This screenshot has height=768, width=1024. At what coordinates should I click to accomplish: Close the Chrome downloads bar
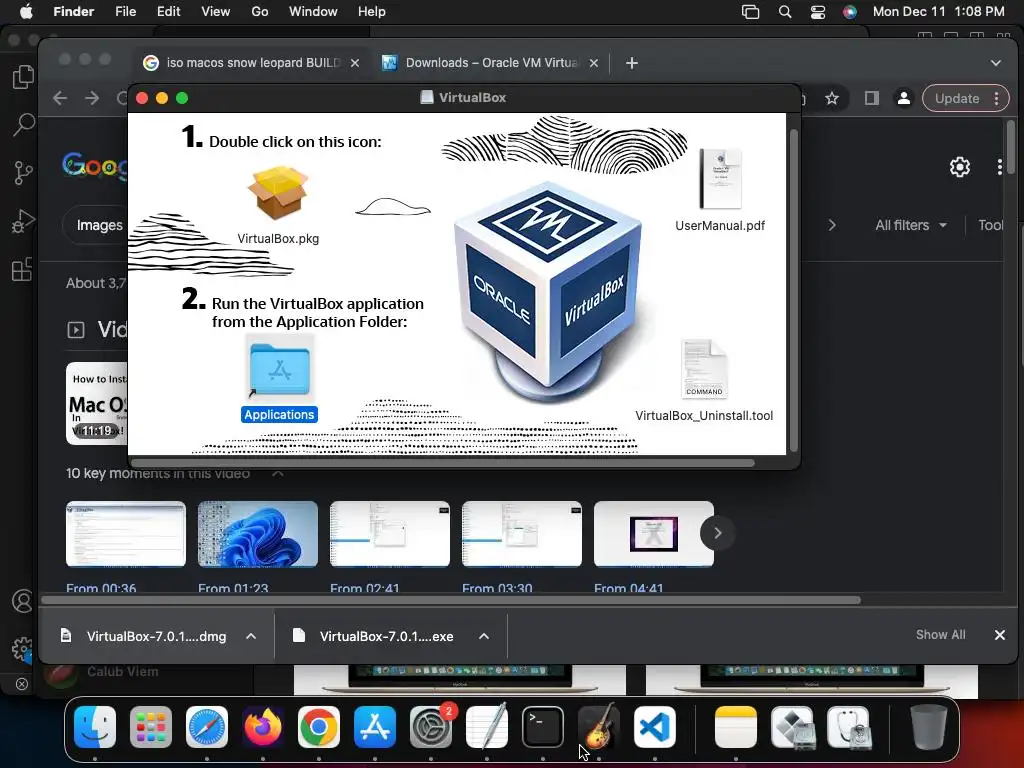[x=999, y=635]
